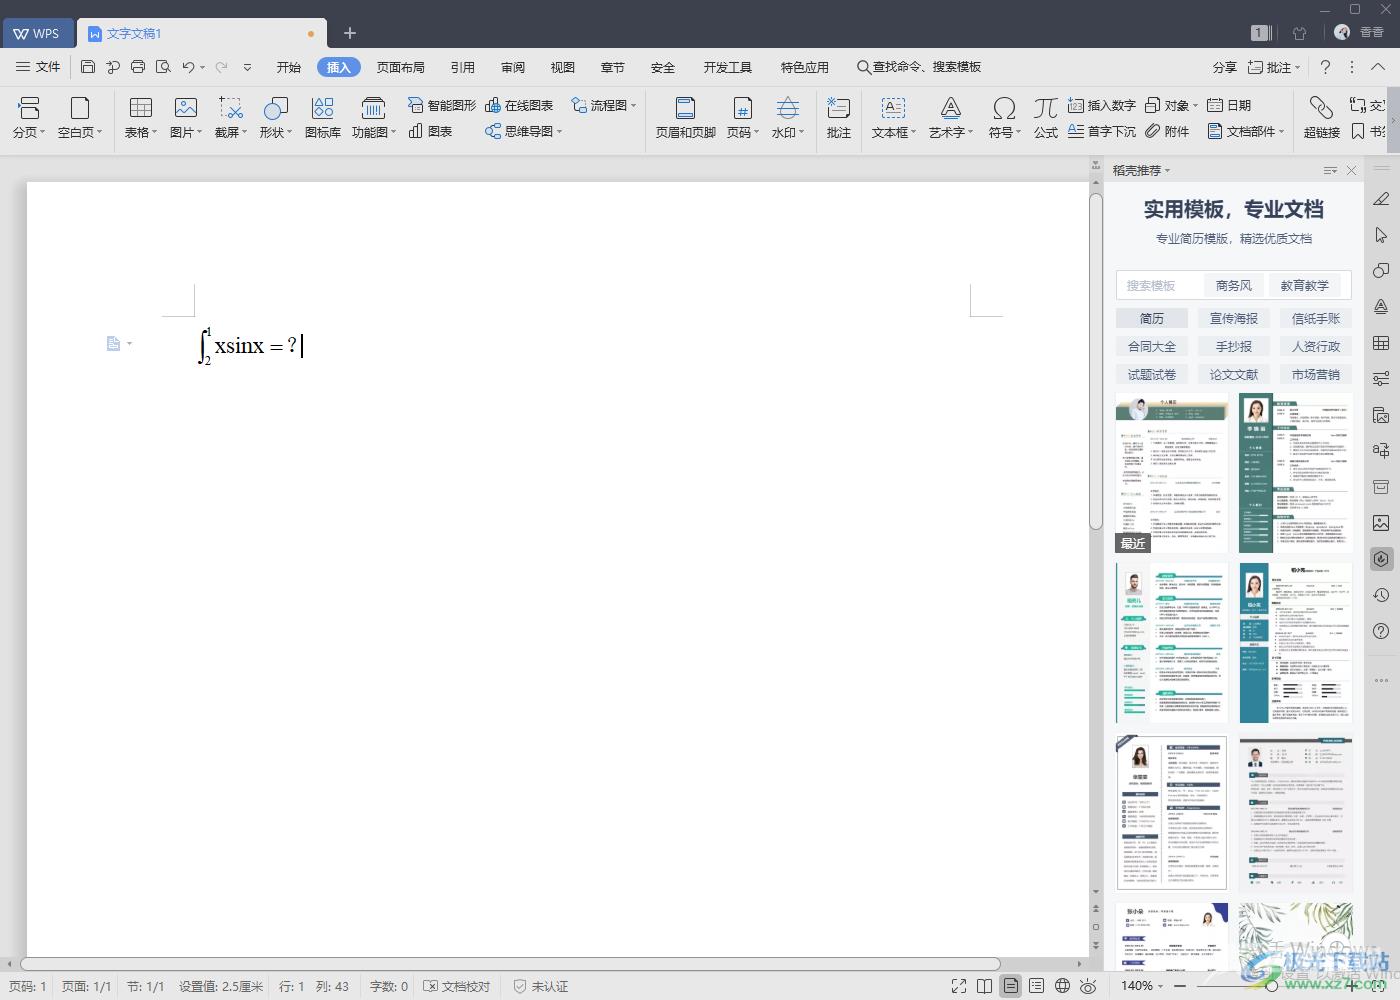
Task: Insert a formula (公式)
Action: [1046, 117]
